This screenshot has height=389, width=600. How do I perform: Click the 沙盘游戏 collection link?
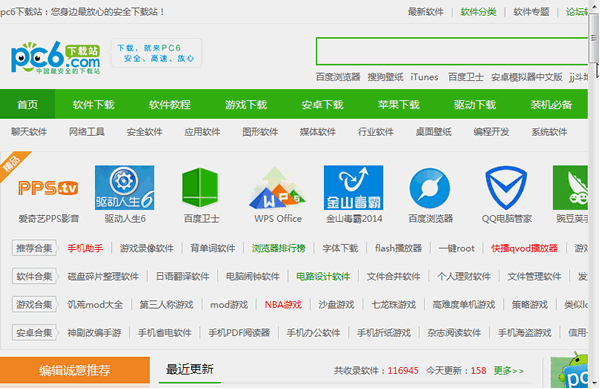coord(336,305)
